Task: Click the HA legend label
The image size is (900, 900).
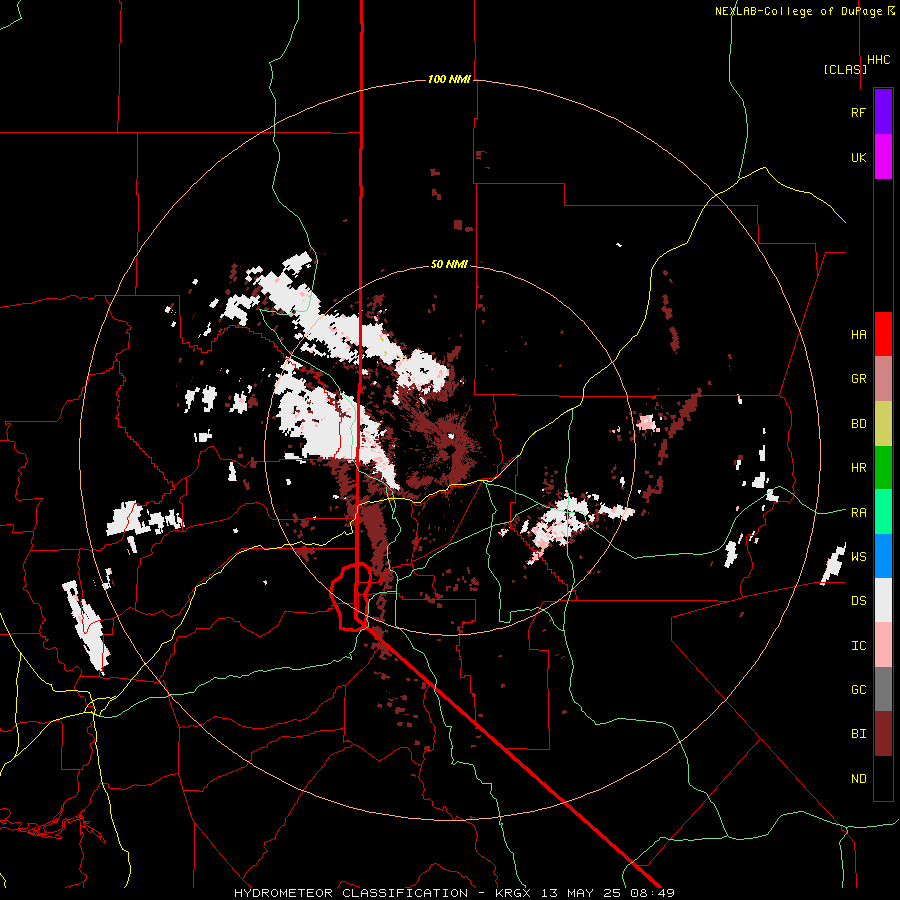Action: tap(858, 335)
